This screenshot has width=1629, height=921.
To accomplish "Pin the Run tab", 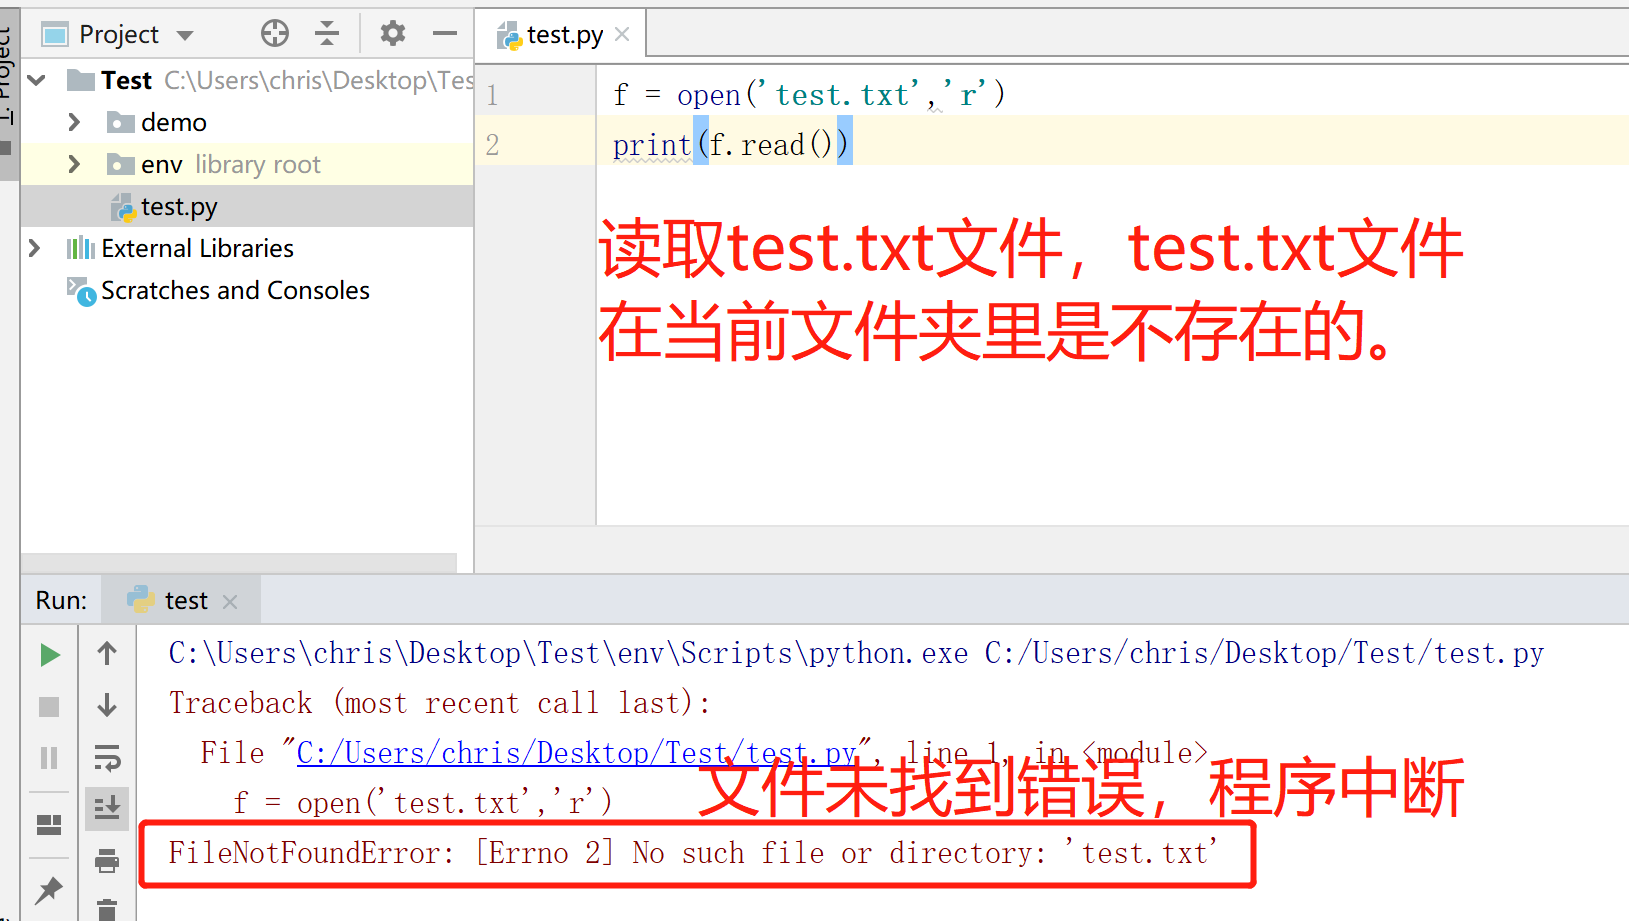I will 48,890.
